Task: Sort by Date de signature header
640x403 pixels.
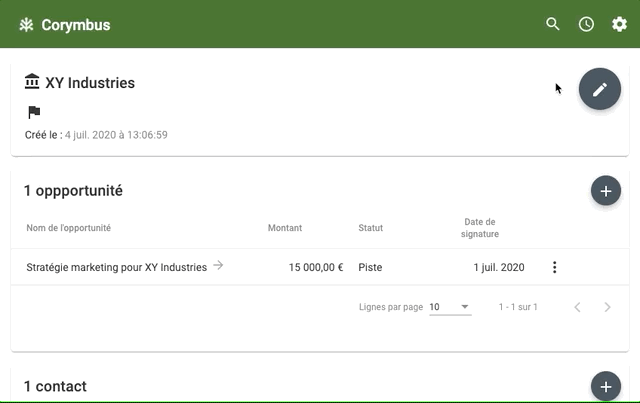Action: coord(480,228)
